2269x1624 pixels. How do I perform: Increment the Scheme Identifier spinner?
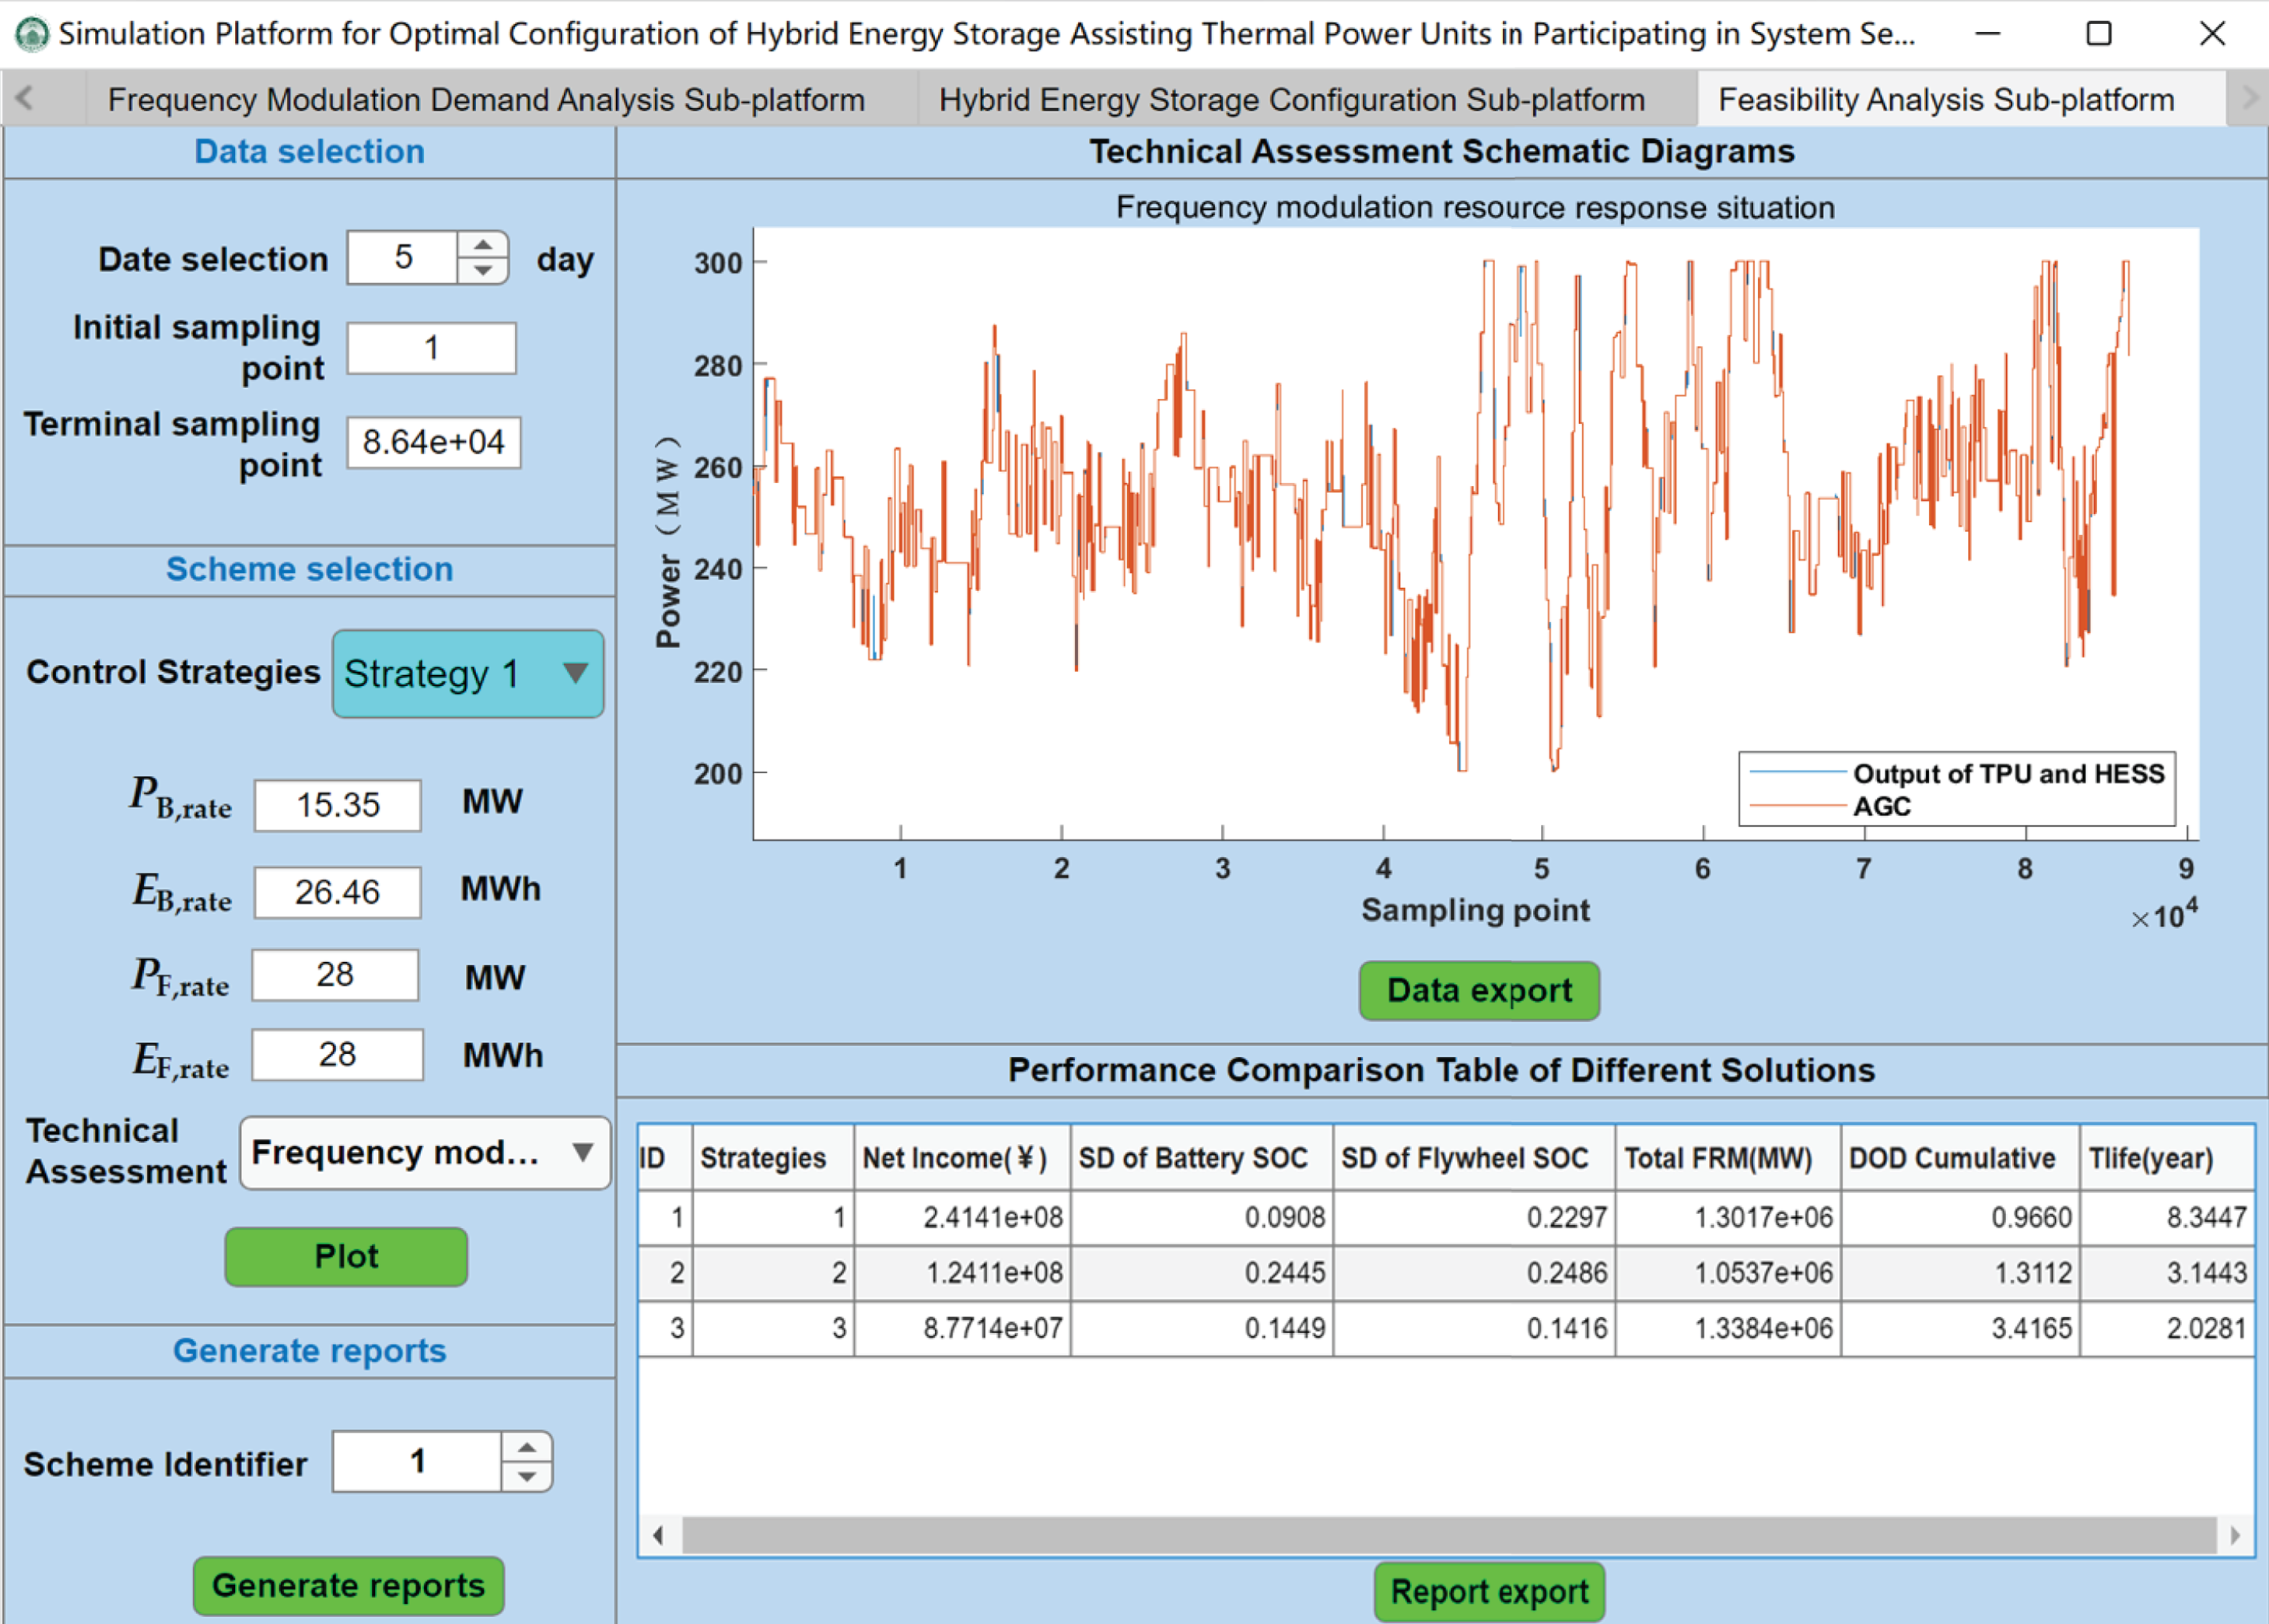pos(526,1447)
